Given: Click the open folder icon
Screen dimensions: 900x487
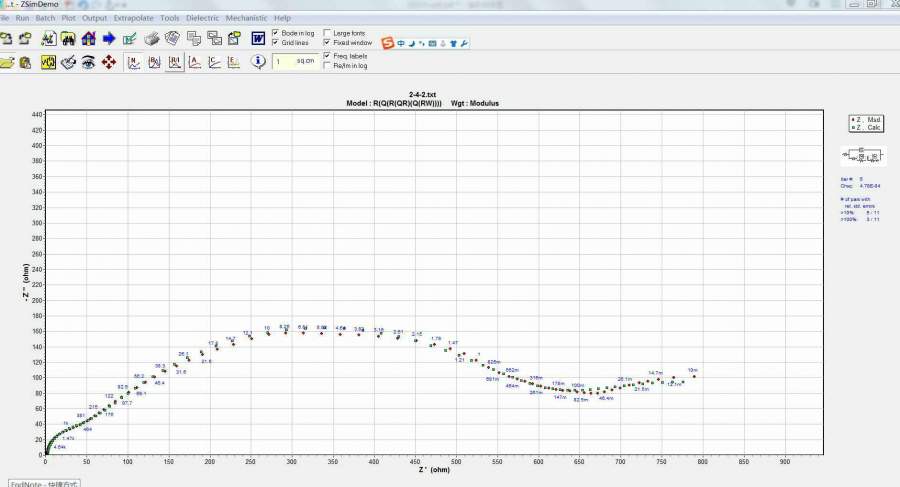Looking at the screenshot, I should tap(7, 62).
